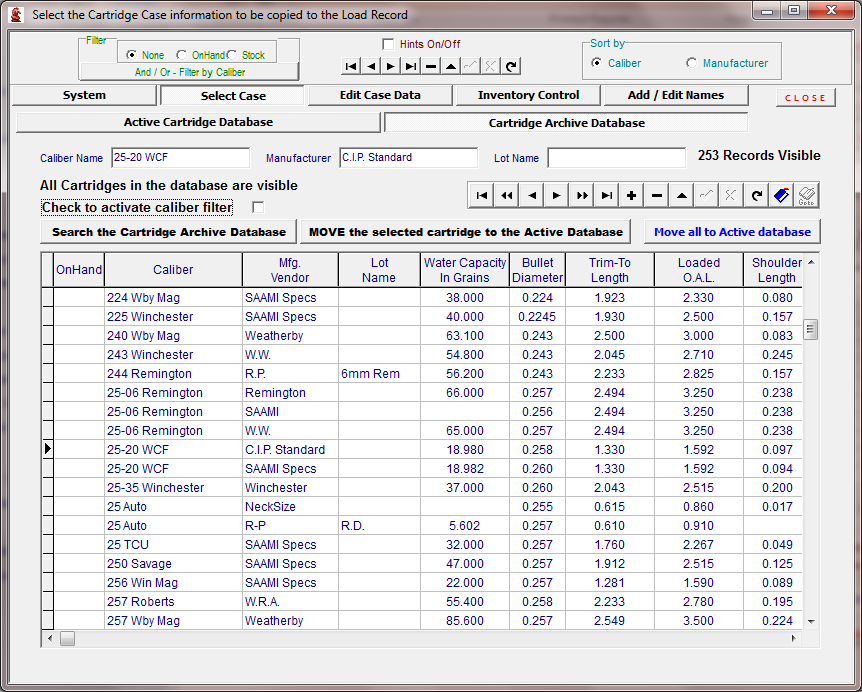Delete archive record via minus icon beside plus icon
The height and width of the screenshot is (692, 862).
tap(656, 195)
